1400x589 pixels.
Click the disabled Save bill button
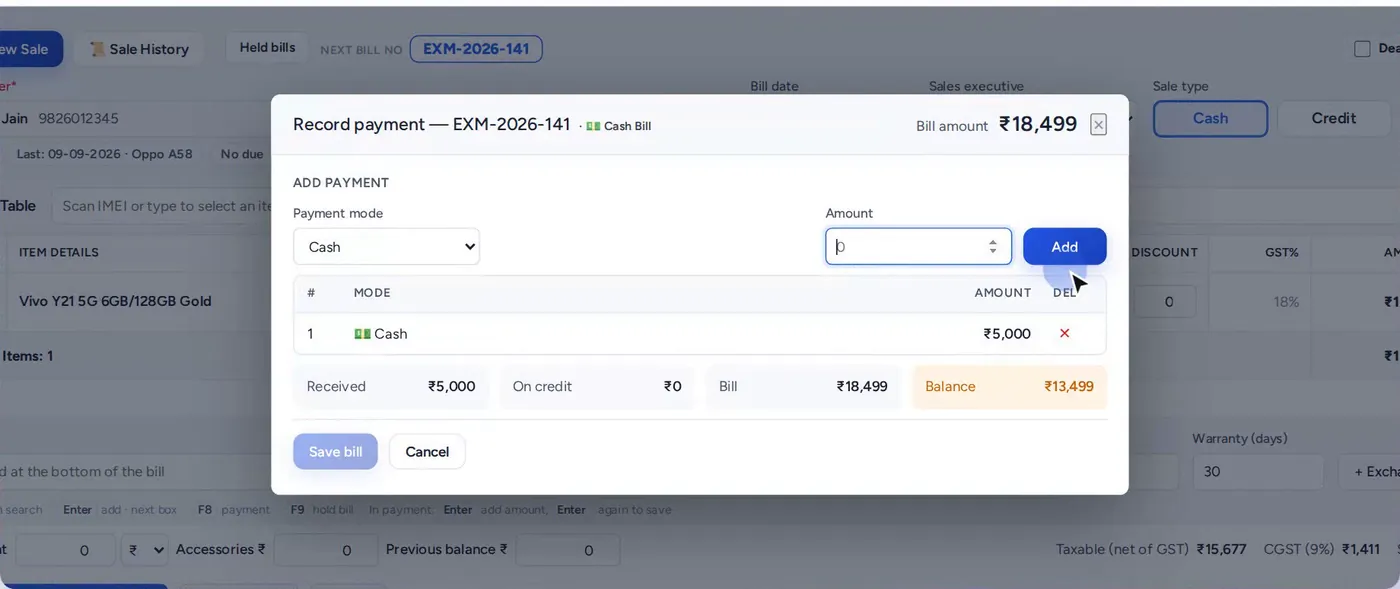[x=335, y=452]
